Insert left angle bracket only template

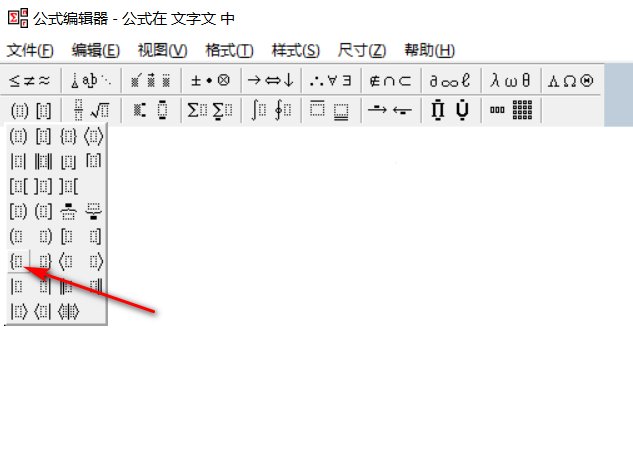(x=67, y=262)
